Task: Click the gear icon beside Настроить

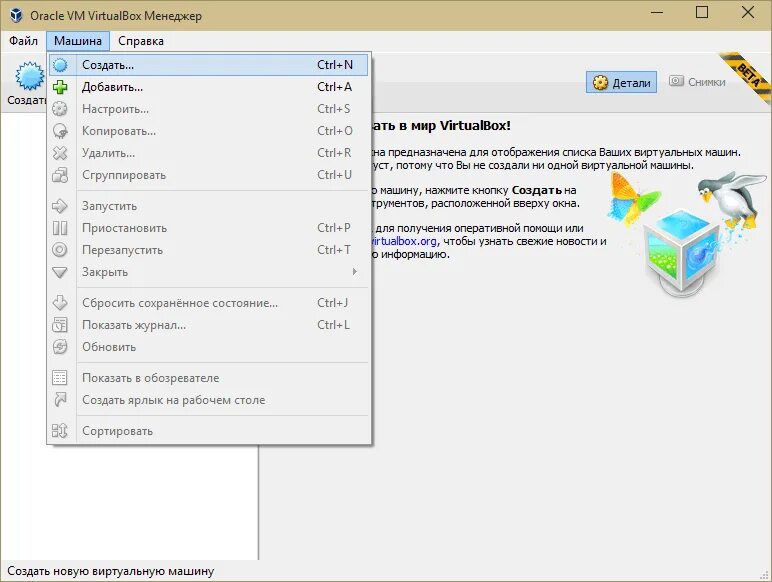Action: pos(60,109)
